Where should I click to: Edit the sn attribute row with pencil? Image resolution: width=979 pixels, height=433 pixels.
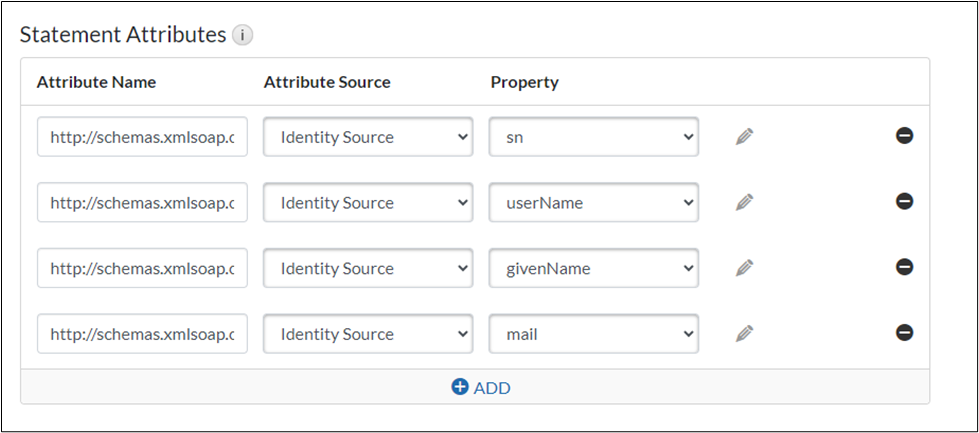pos(743,136)
